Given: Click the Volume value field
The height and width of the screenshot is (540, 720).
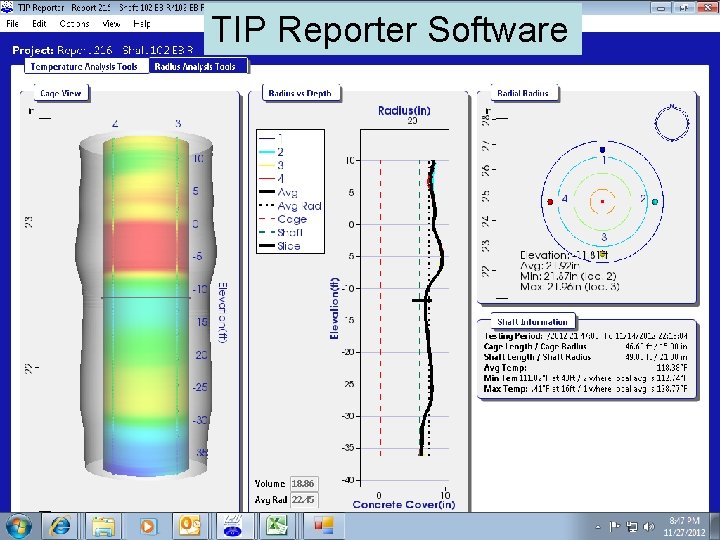Looking at the screenshot, I should point(304,484).
